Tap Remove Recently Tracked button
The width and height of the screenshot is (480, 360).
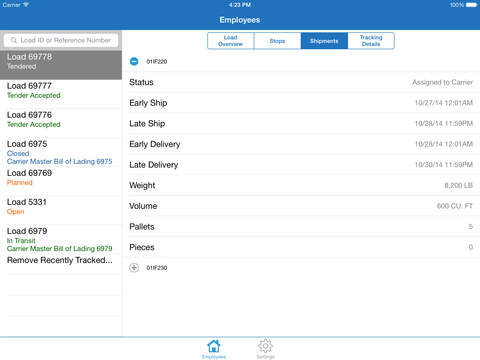60,260
